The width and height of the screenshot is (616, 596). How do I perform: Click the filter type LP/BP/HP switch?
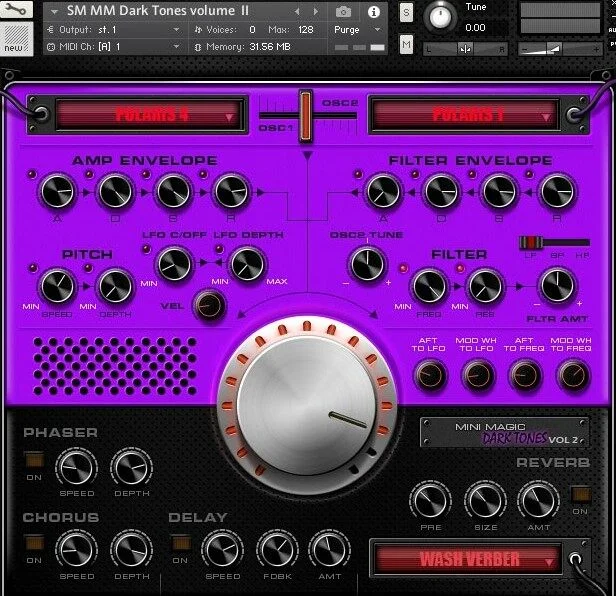pos(554,242)
